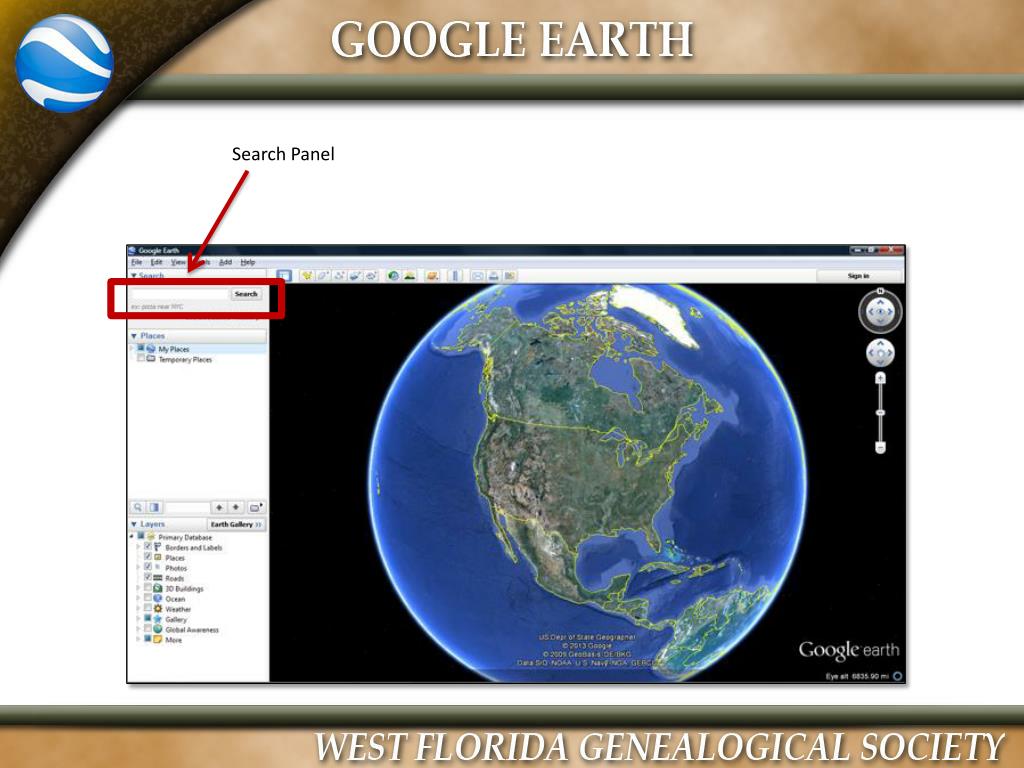This screenshot has width=1024, height=768.
Task: Toggle the More layer checkbox
Action: coord(148,639)
